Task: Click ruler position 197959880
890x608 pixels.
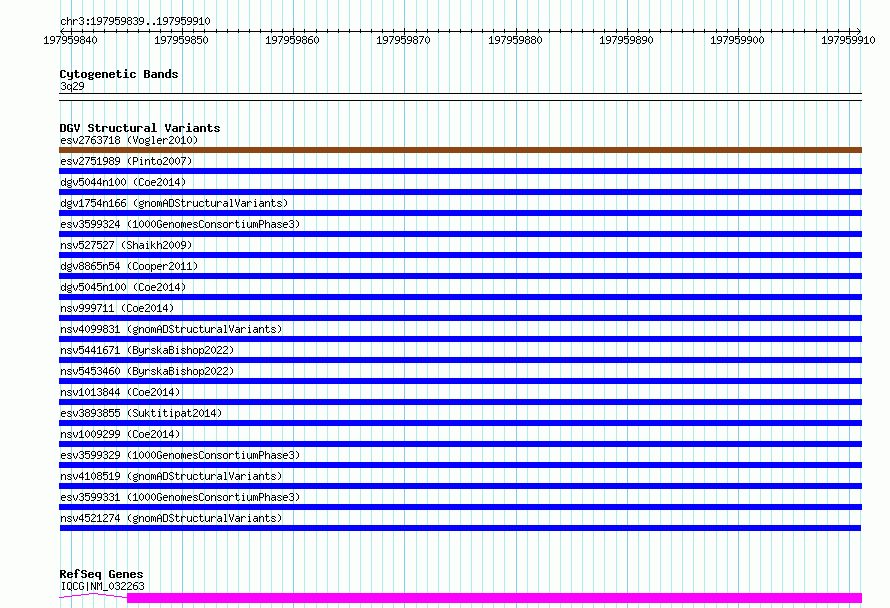Action: tap(515, 40)
